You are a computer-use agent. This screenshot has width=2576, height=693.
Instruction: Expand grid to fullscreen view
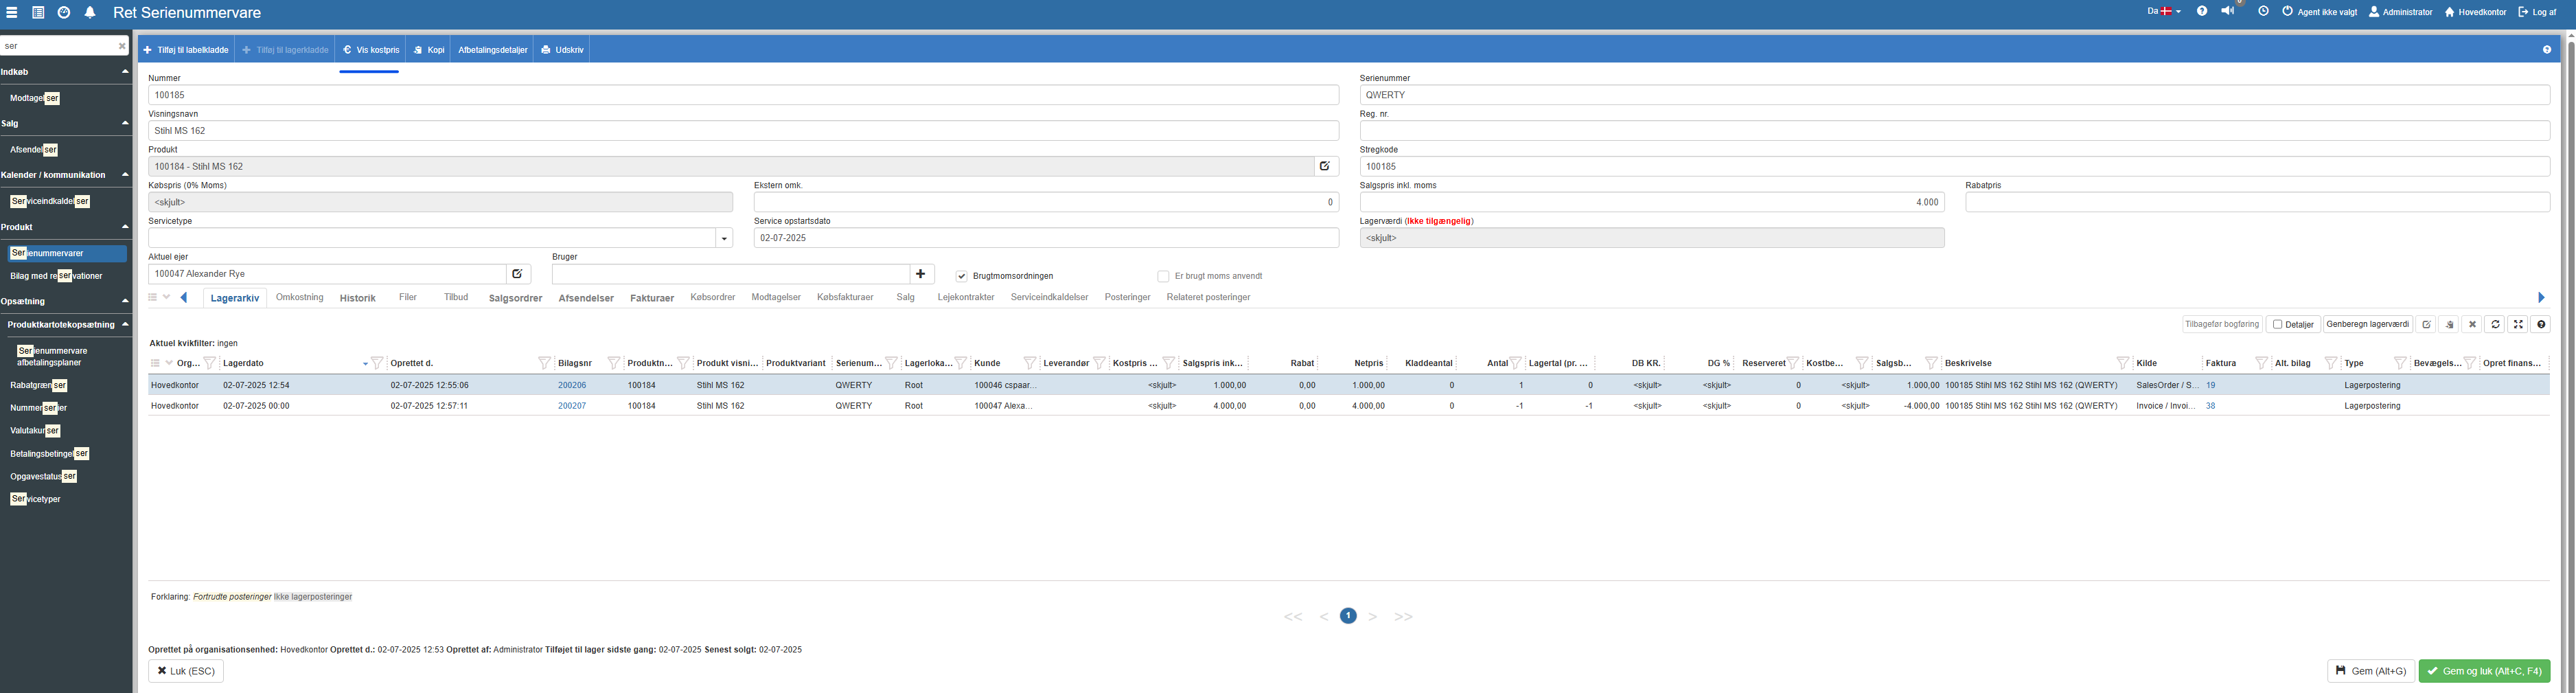click(2518, 324)
